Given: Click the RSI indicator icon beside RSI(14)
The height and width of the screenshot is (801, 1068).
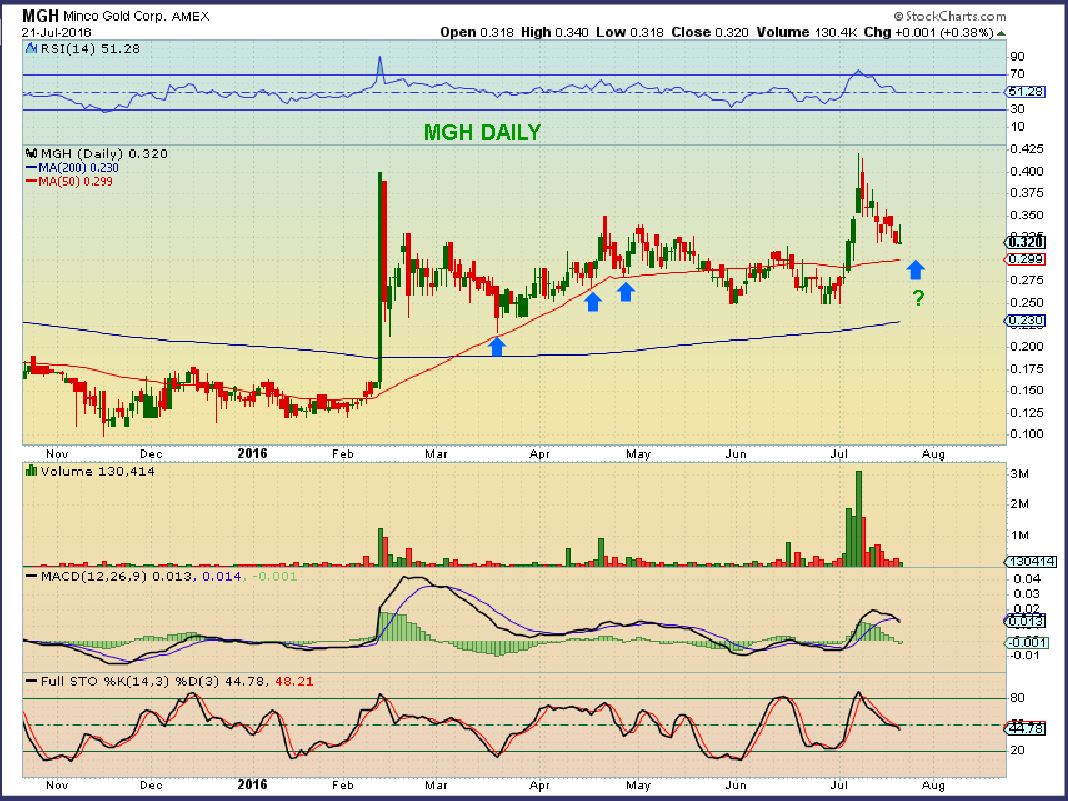Looking at the screenshot, I should 30,49.
